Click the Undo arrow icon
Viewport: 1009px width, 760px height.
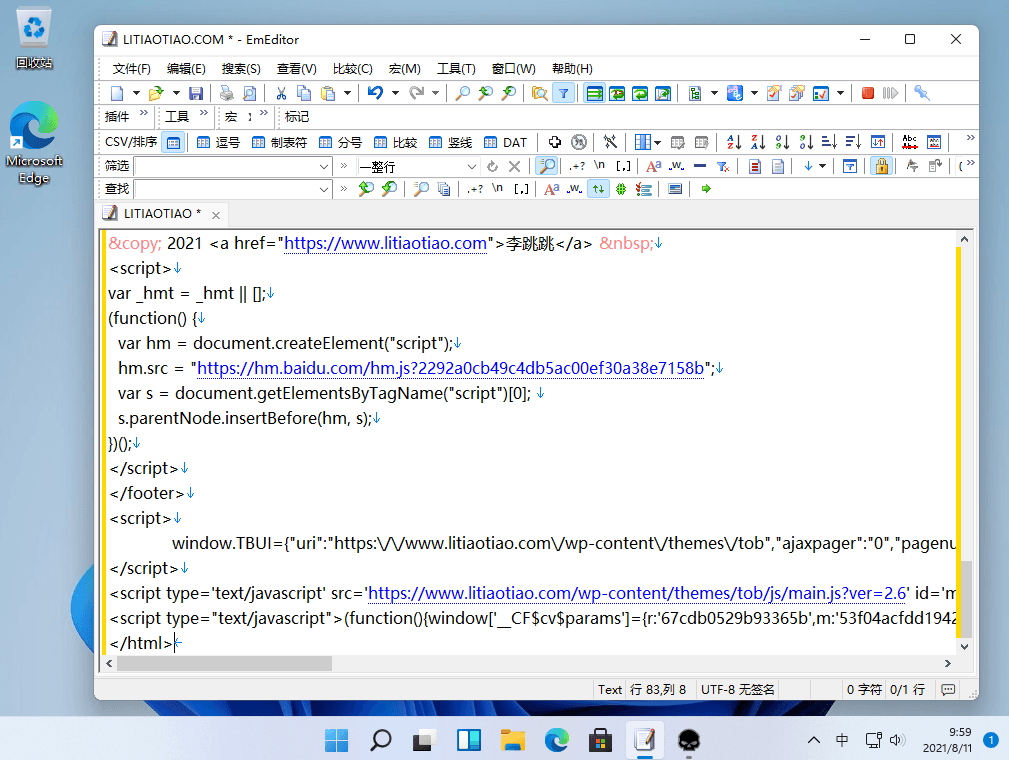[x=375, y=93]
